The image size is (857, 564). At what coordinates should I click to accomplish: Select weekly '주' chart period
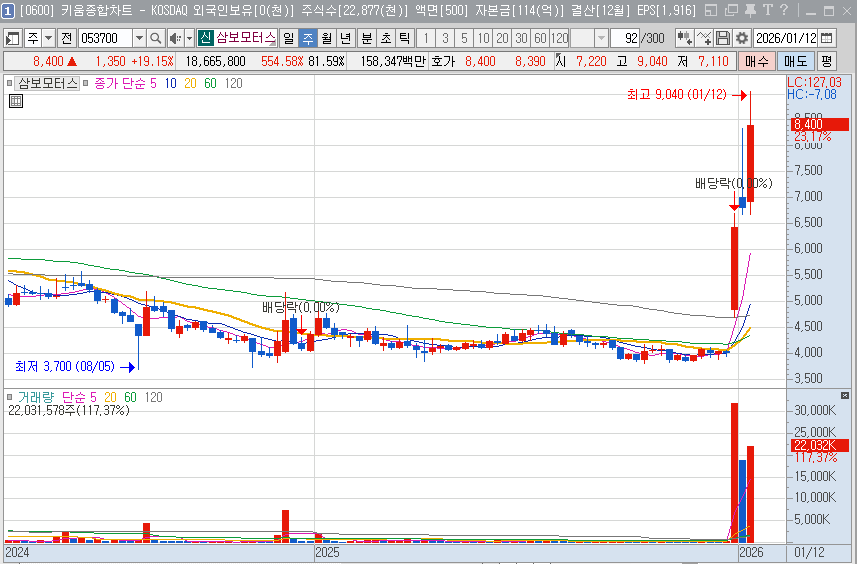pos(308,38)
